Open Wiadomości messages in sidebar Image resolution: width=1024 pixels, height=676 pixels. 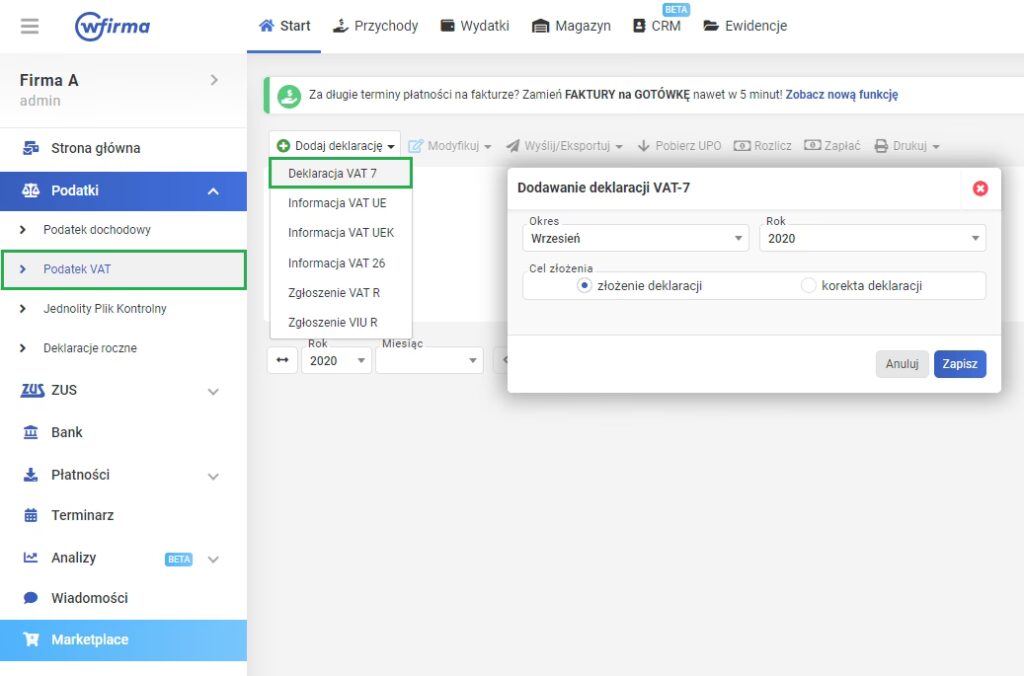(x=89, y=598)
